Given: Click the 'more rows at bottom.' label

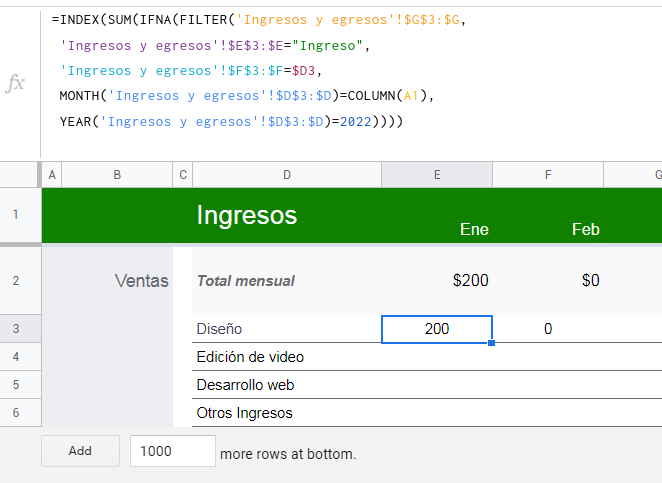Looking at the screenshot, I should point(288,454).
